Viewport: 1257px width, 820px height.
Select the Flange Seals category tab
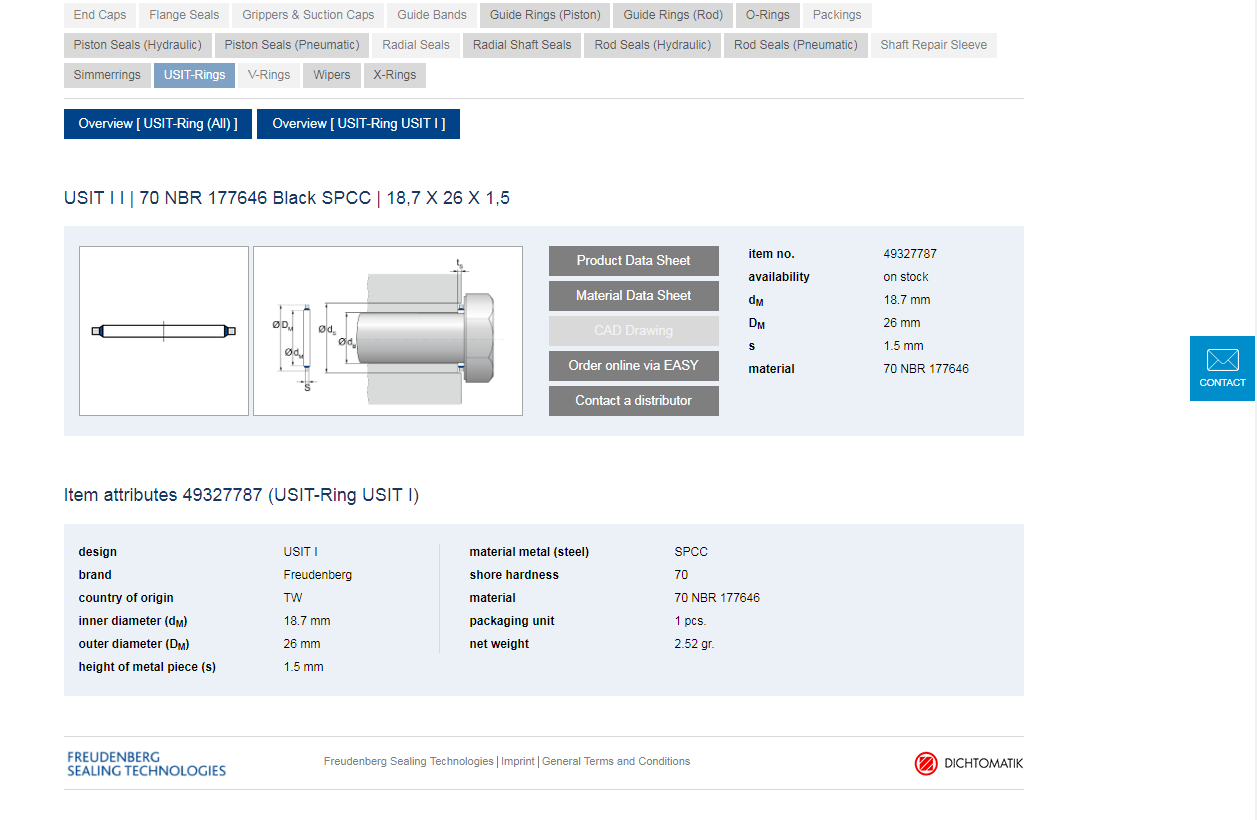pos(184,15)
